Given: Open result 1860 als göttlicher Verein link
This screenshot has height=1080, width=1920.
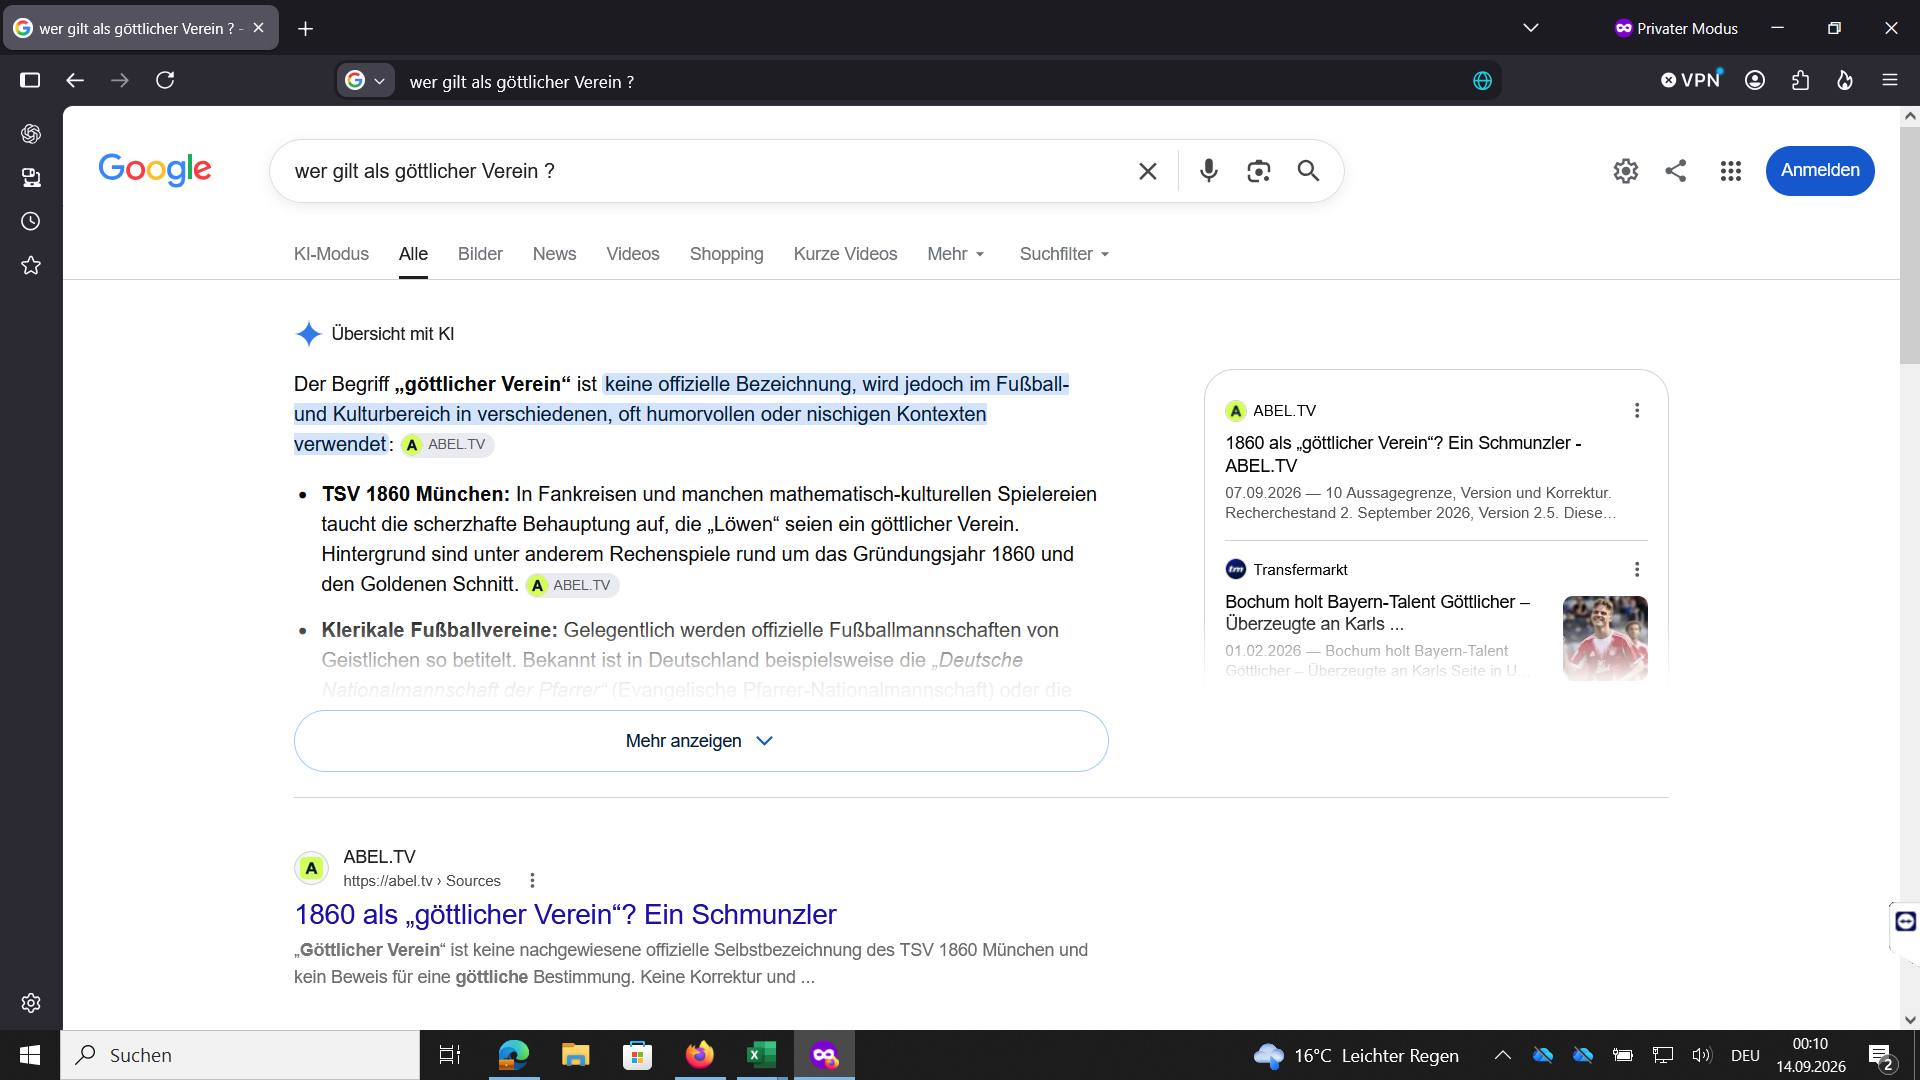Looking at the screenshot, I should [x=565, y=914].
